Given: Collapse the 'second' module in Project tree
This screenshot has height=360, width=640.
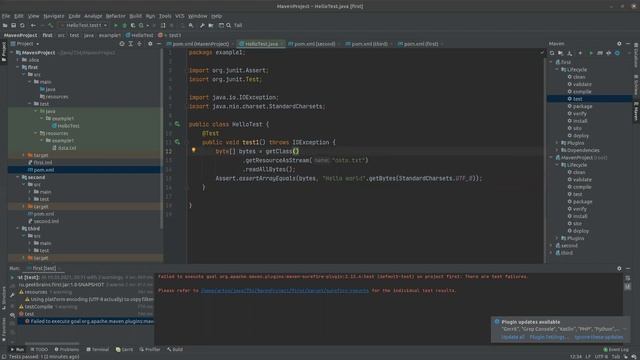Looking at the screenshot, I should point(18,177).
